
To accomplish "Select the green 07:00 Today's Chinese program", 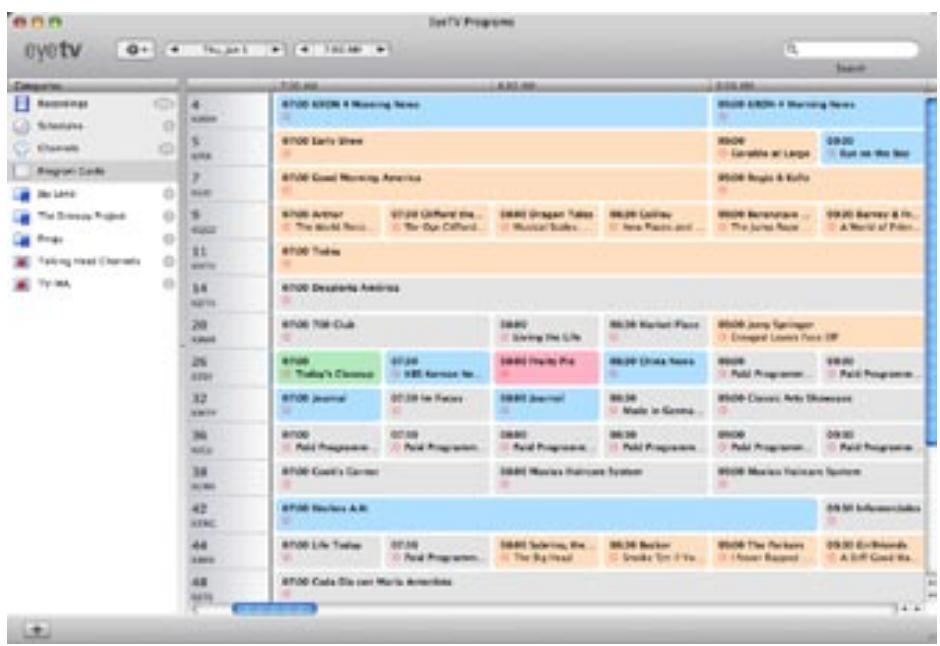I will click(x=329, y=368).
